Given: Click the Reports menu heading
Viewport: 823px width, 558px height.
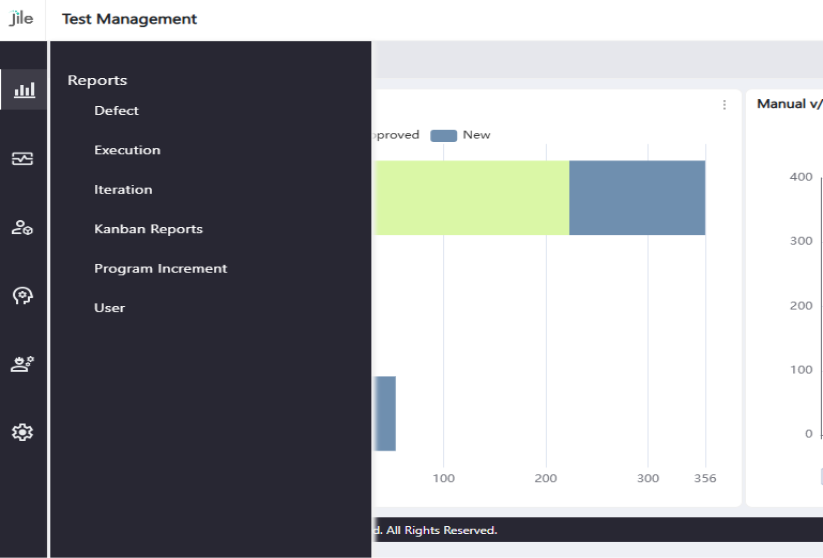Looking at the screenshot, I should click(97, 80).
